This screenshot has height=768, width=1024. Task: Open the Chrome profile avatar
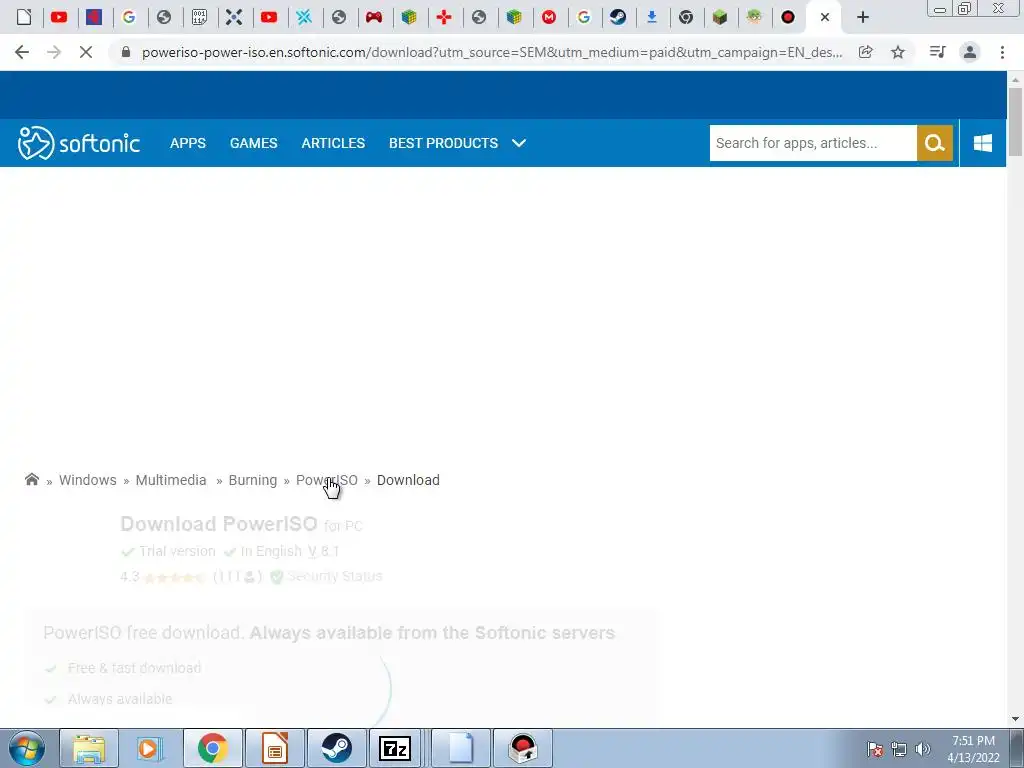click(970, 52)
